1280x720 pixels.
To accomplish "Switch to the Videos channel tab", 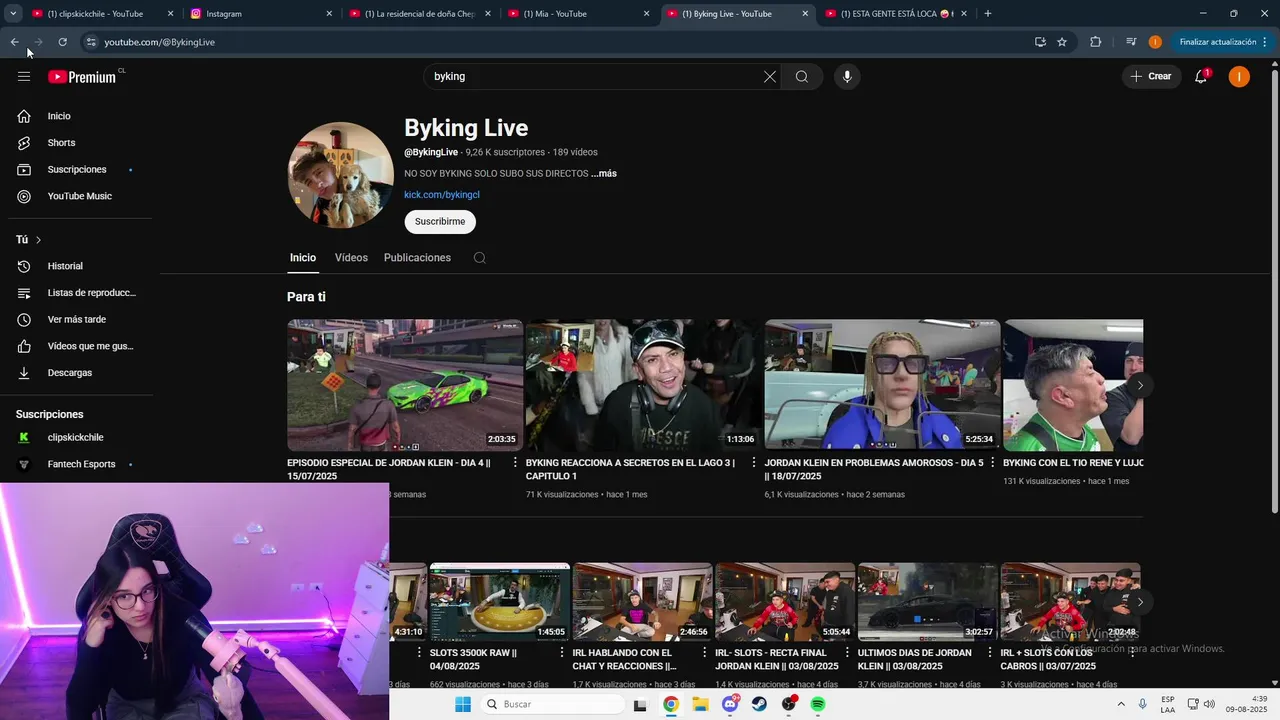I will coord(351,258).
